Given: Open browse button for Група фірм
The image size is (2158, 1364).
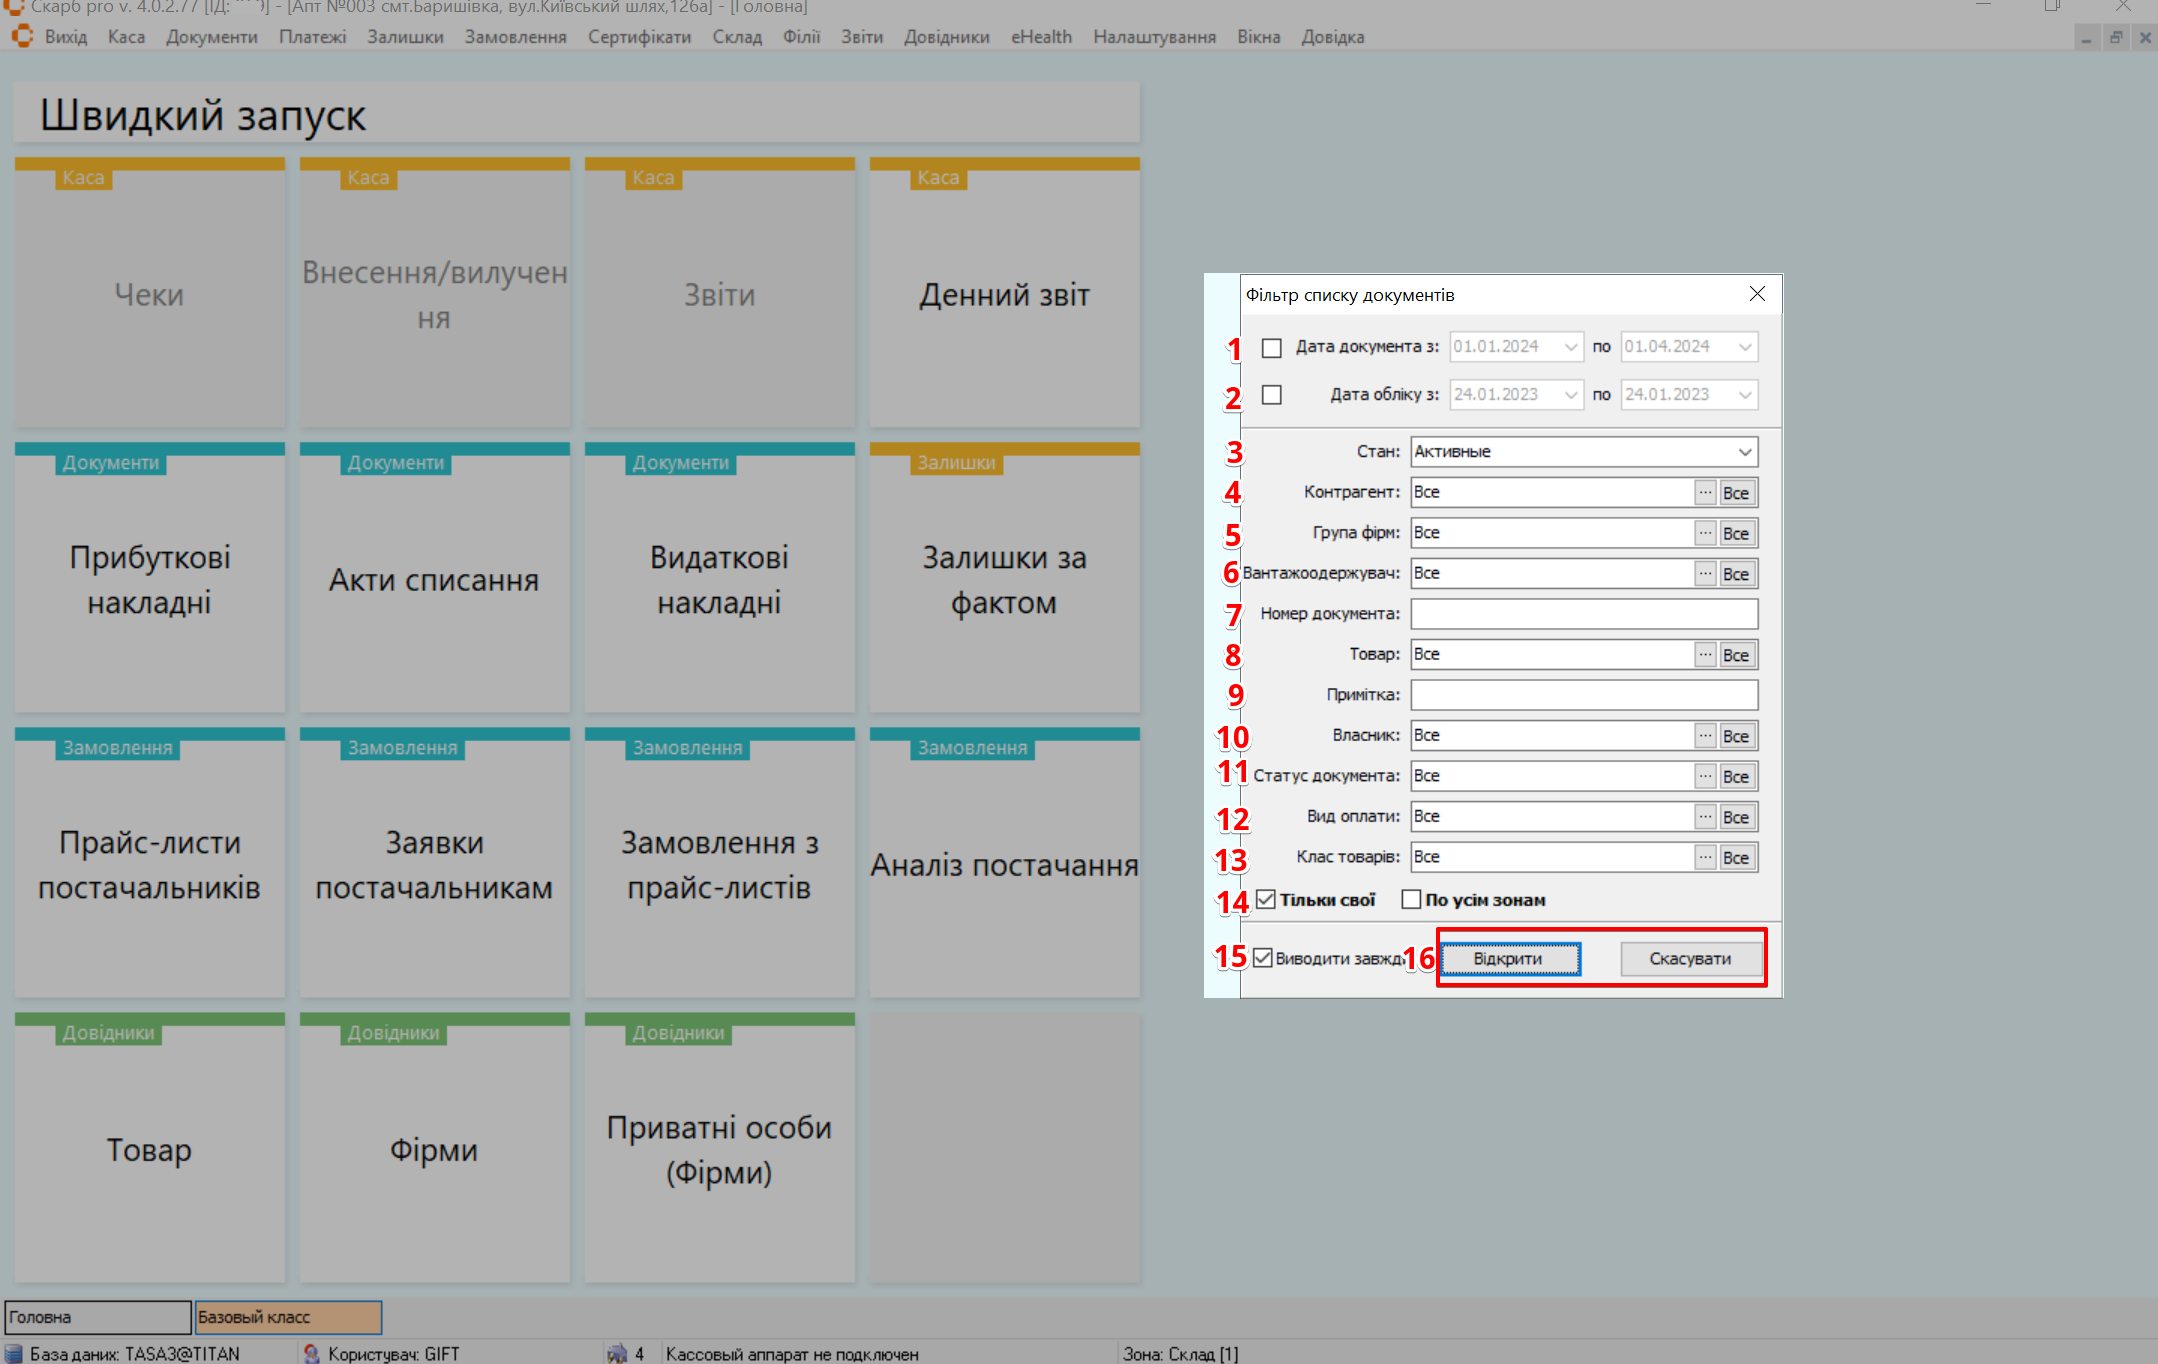Looking at the screenshot, I should coord(1705,534).
